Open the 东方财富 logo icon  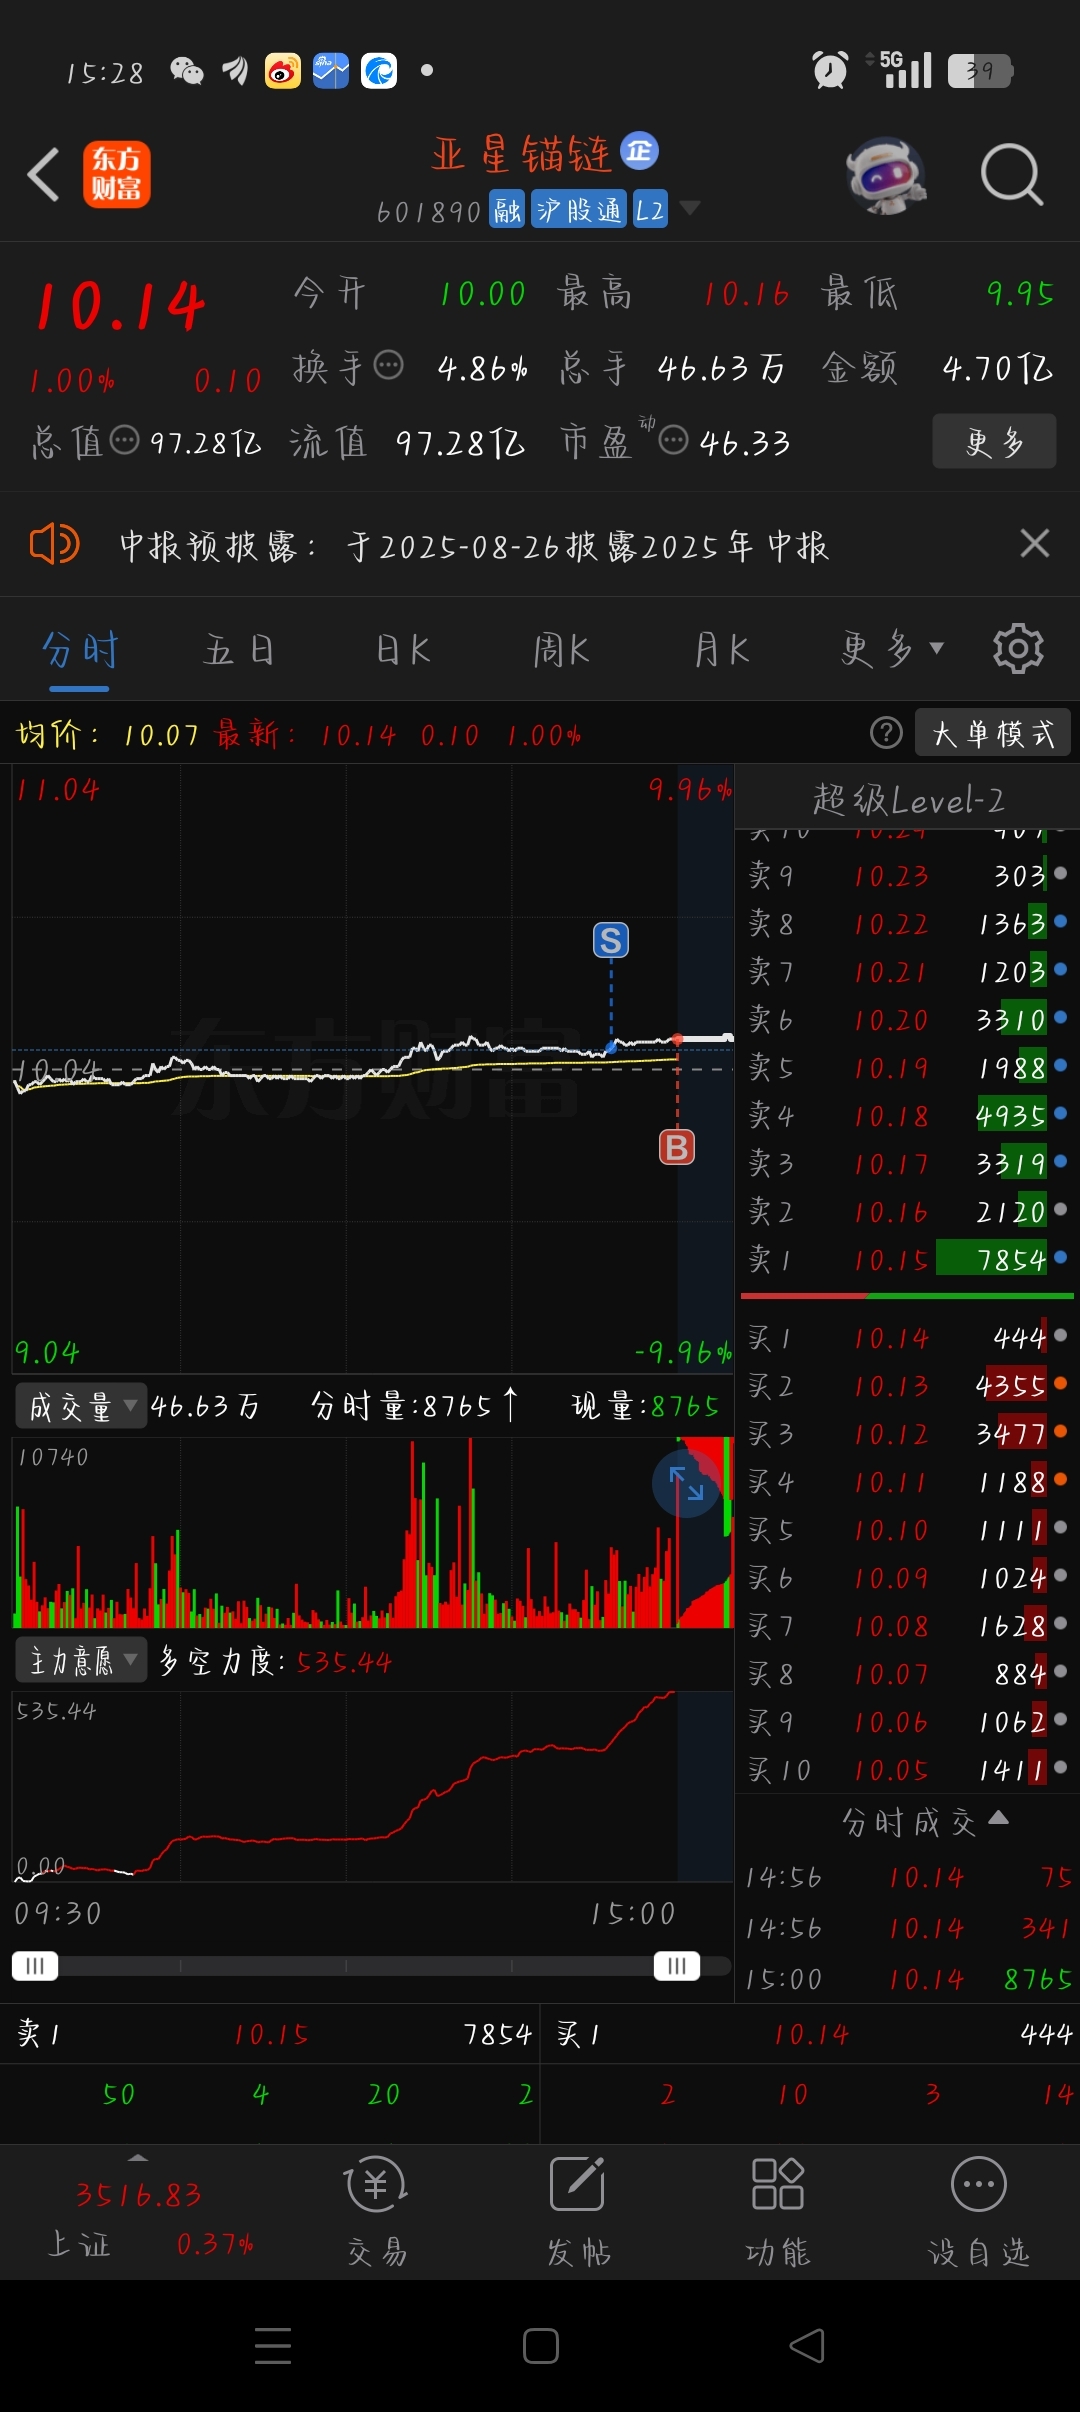(x=117, y=174)
